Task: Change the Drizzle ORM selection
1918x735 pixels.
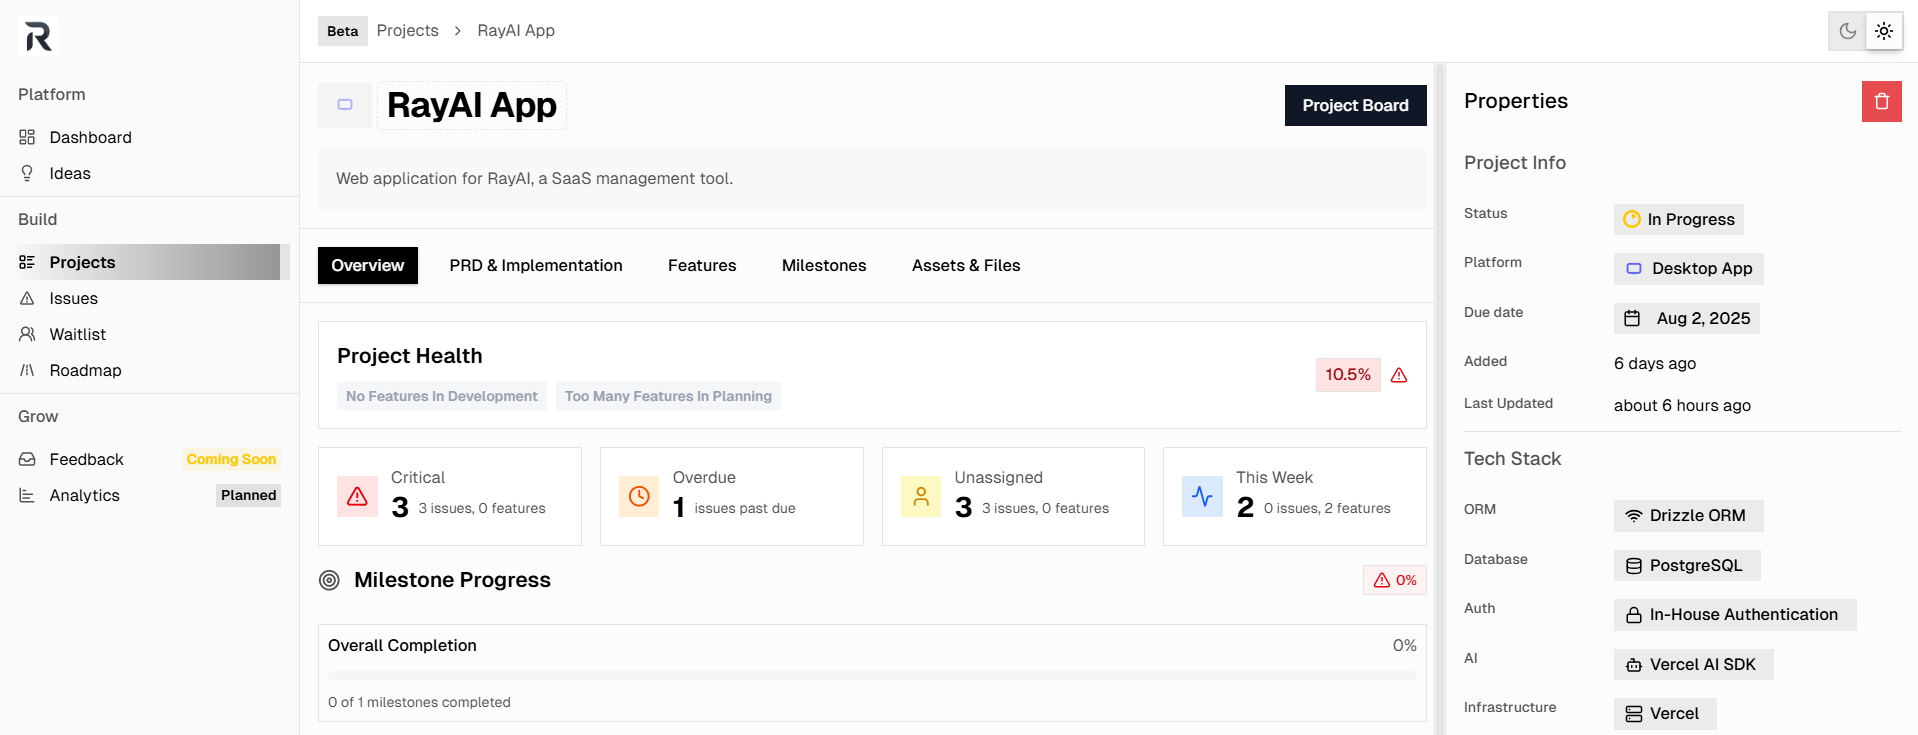Action: (1688, 515)
